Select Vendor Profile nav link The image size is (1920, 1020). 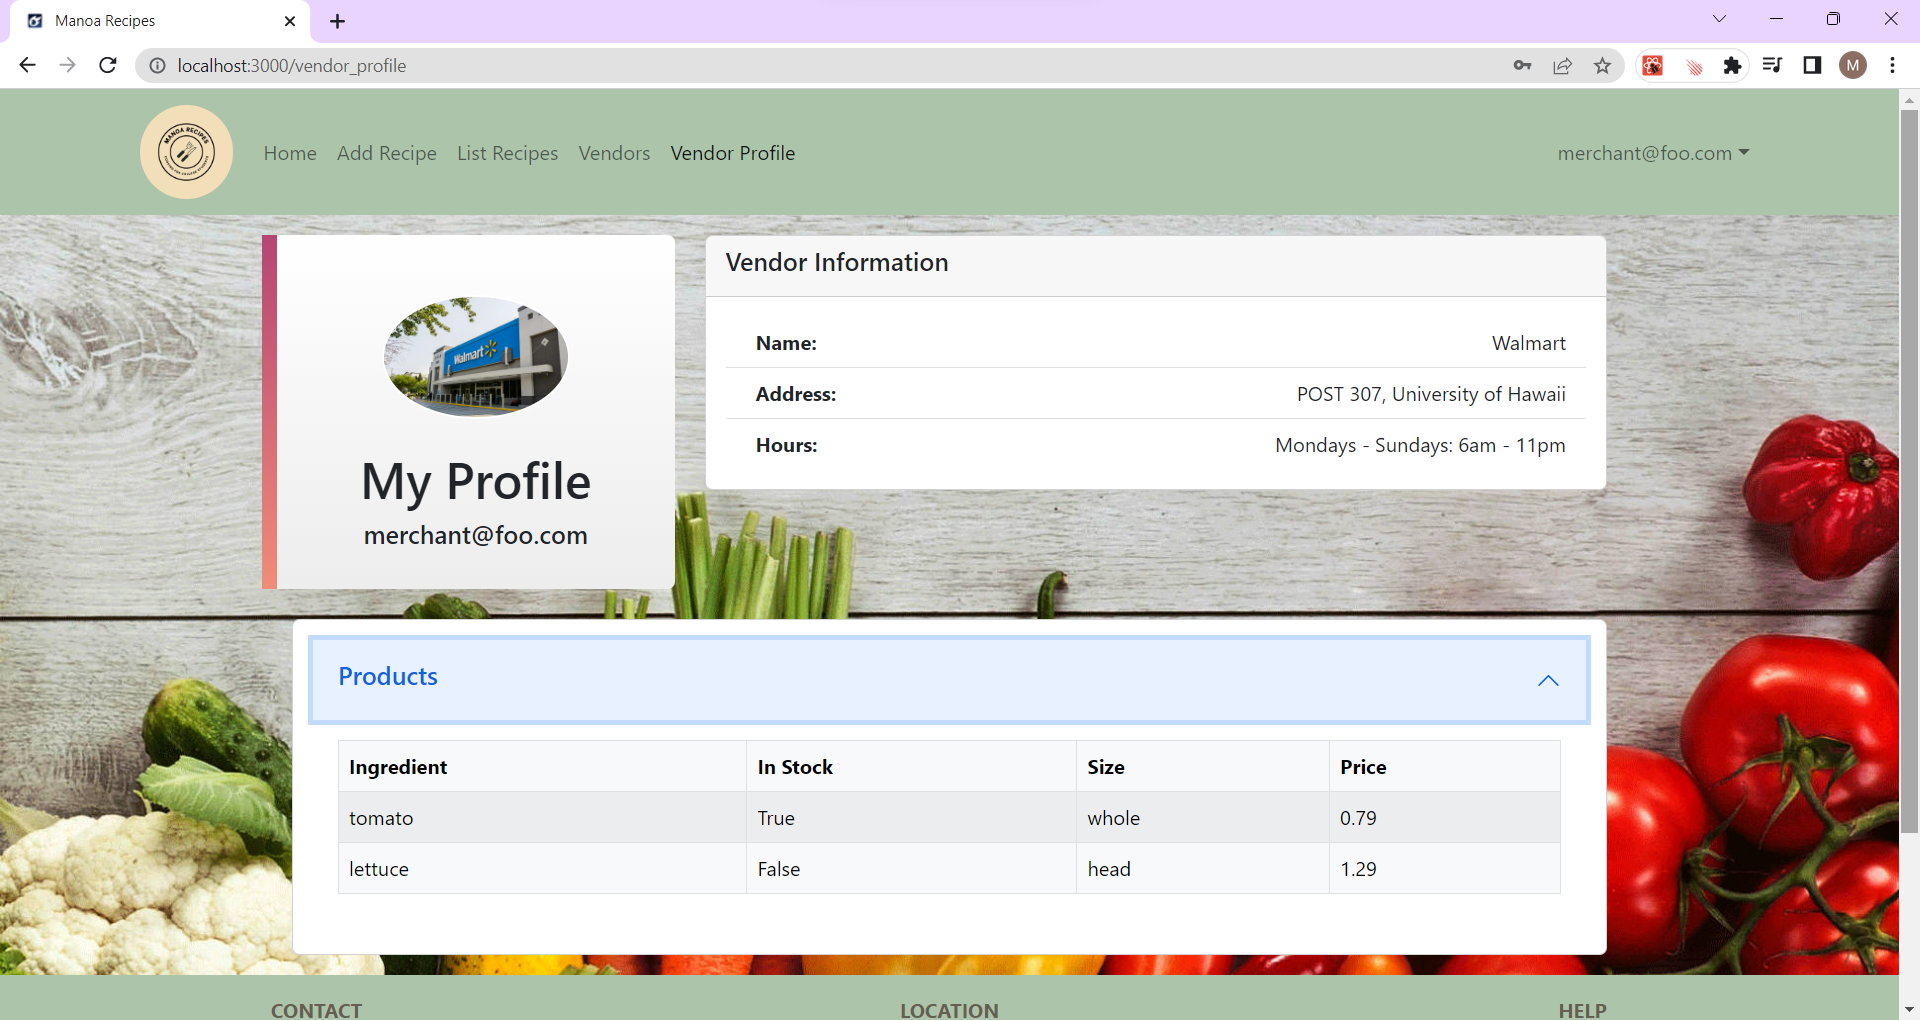coord(733,153)
